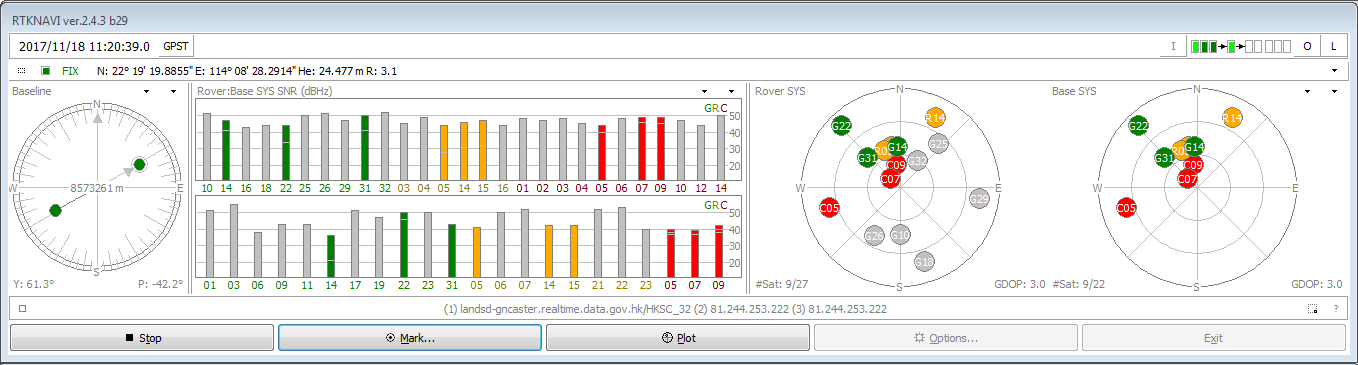Open input streams with the I button
Viewport: 1358px width, 365px height.
point(1175,46)
